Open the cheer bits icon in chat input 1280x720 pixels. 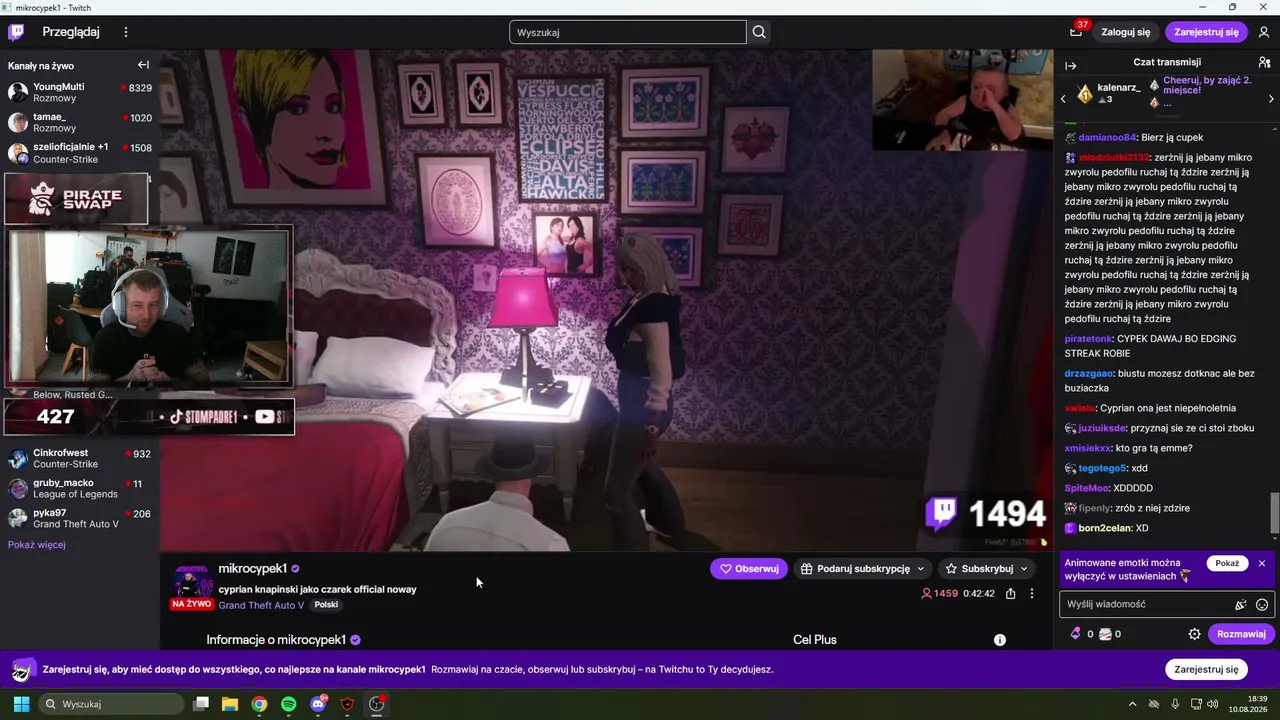[1240, 604]
